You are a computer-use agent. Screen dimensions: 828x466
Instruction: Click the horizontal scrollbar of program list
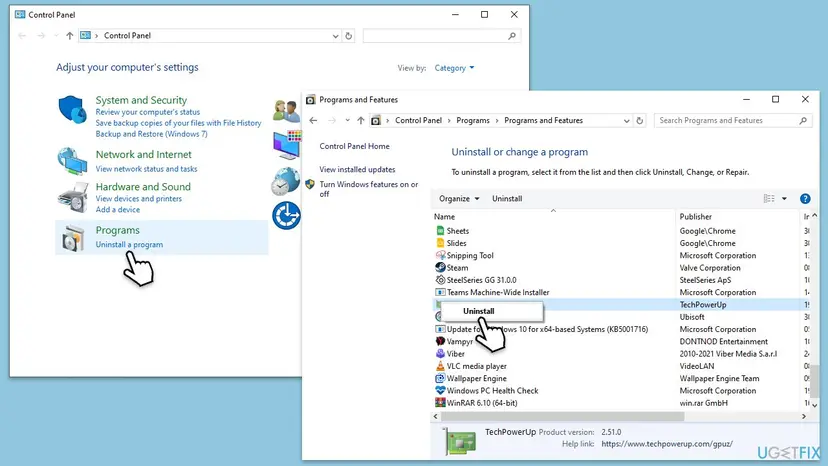pos(562,416)
